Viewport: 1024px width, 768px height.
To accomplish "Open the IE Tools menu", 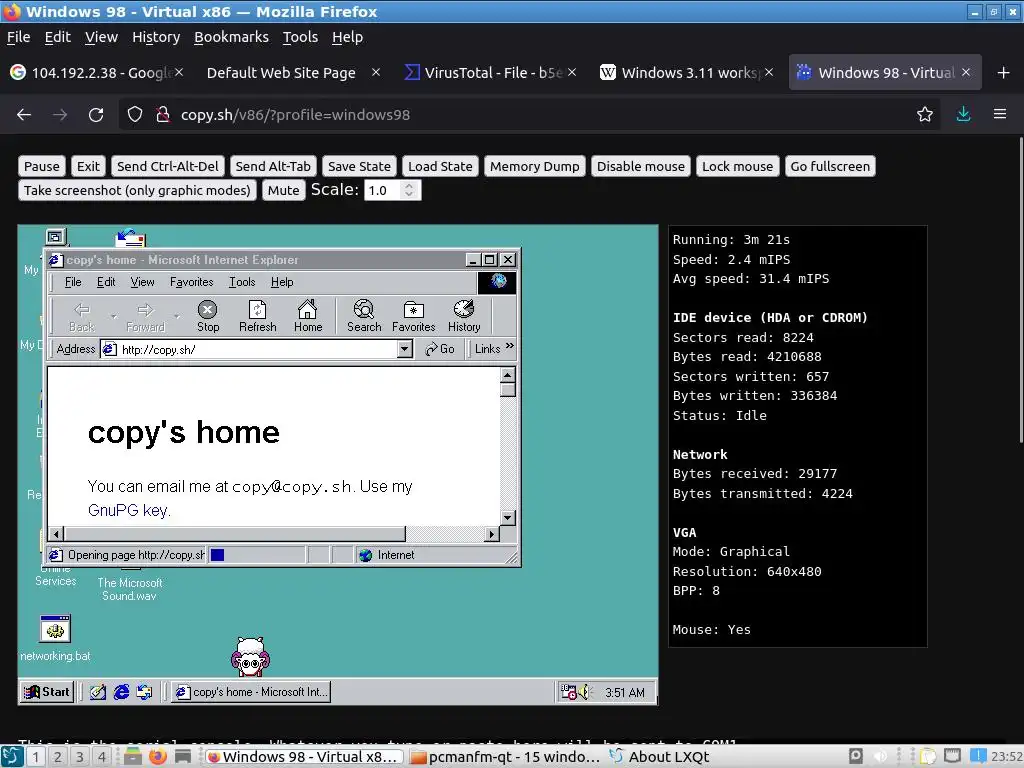I will pyautogui.click(x=242, y=282).
